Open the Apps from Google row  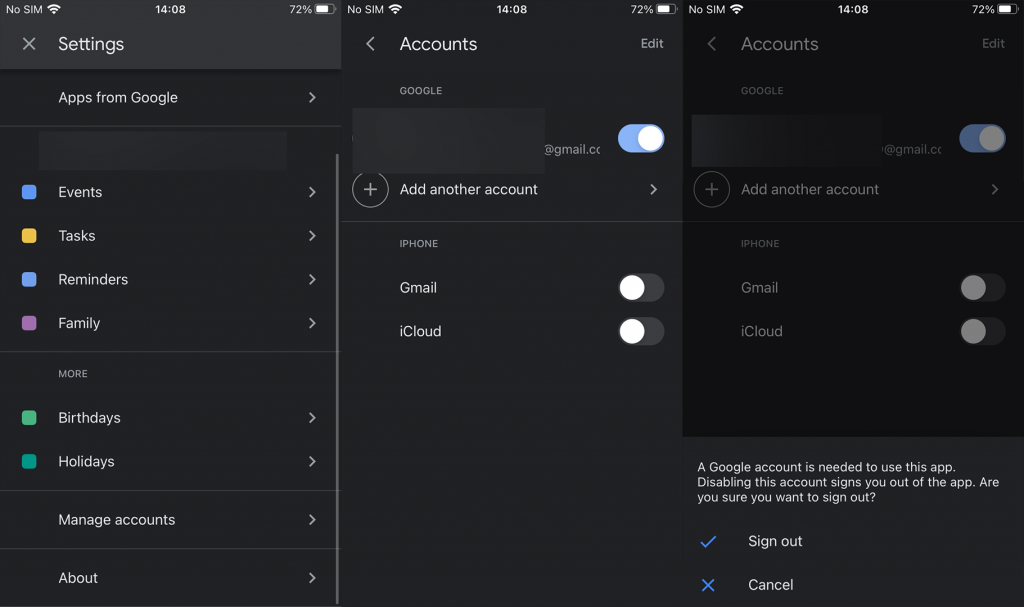[170, 97]
